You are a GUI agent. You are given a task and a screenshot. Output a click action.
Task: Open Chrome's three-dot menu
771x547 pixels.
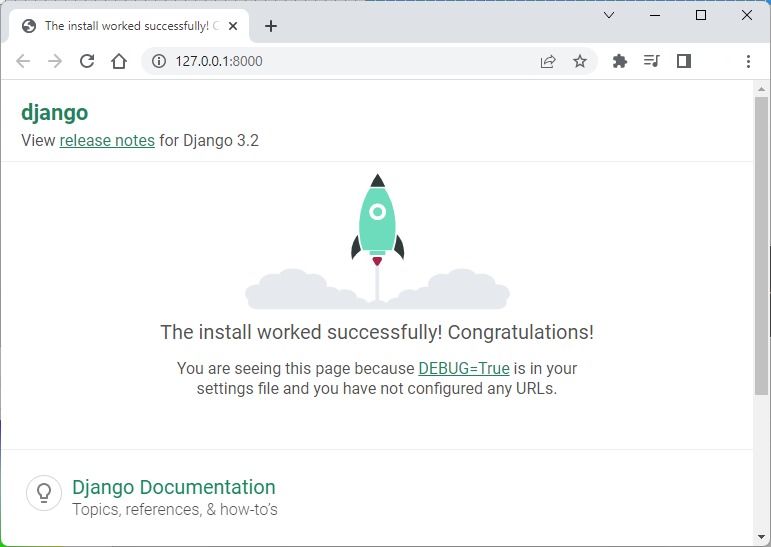click(748, 61)
